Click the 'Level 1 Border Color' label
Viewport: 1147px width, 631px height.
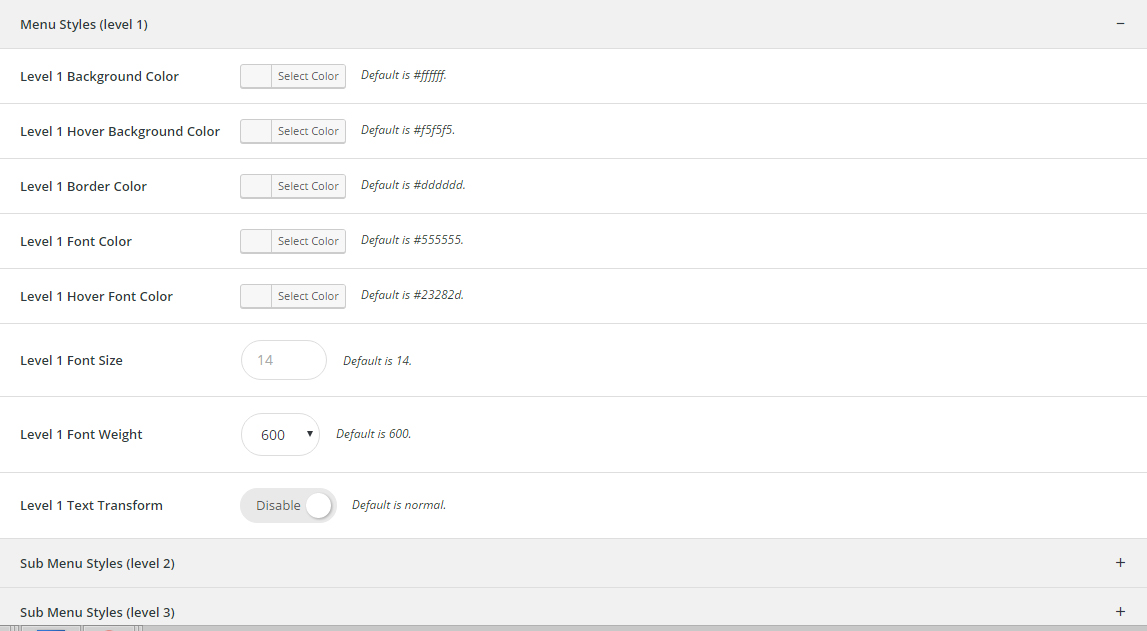[83, 186]
